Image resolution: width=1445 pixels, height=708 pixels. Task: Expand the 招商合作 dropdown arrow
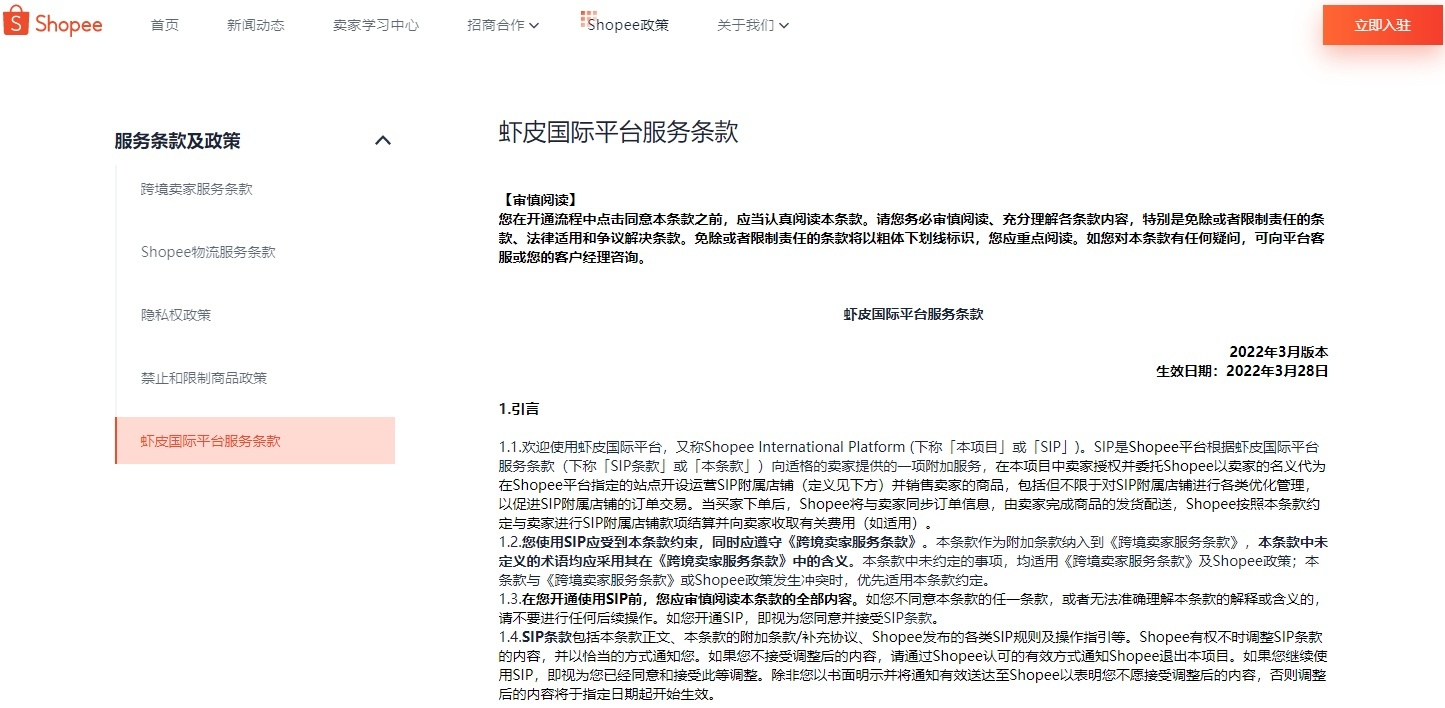[x=534, y=26]
